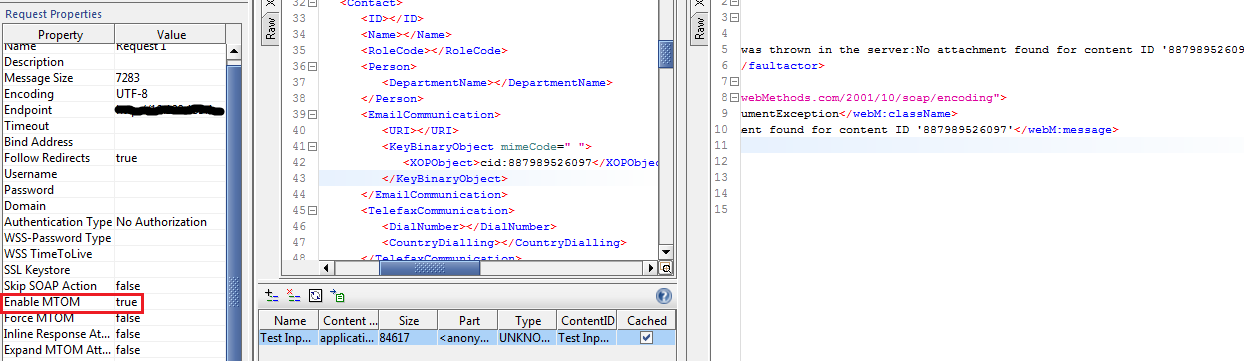Viewport: 1244px width, 361px height.
Task: Sort attachments by Type column
Action: 527,320
